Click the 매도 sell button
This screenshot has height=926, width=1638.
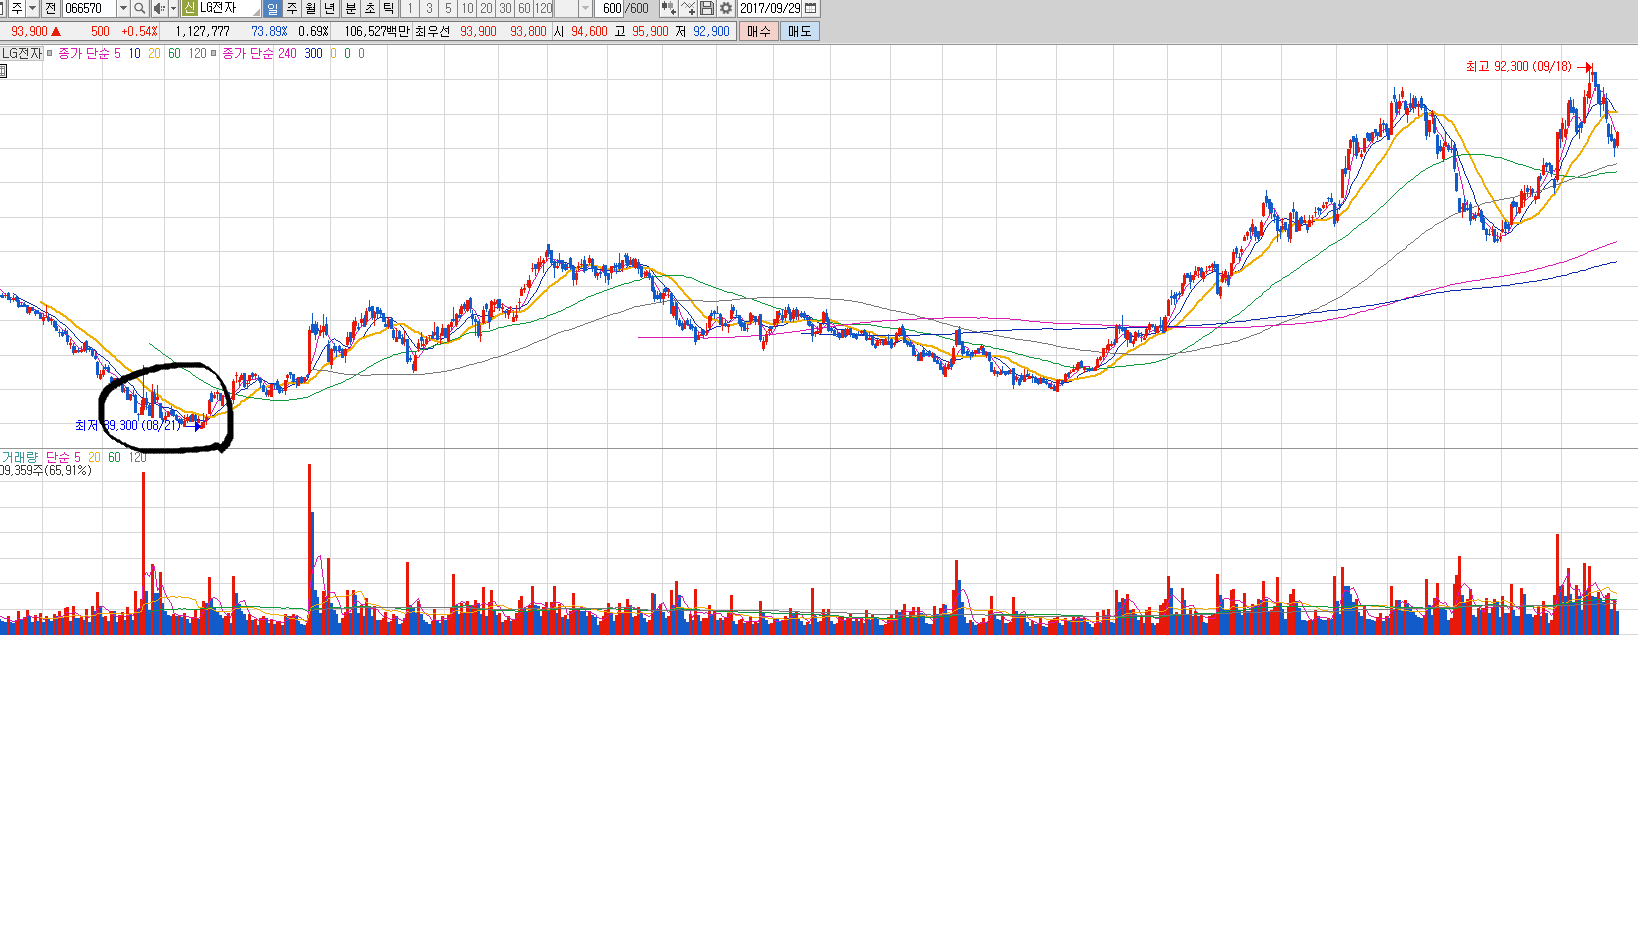tap(799, 31)
